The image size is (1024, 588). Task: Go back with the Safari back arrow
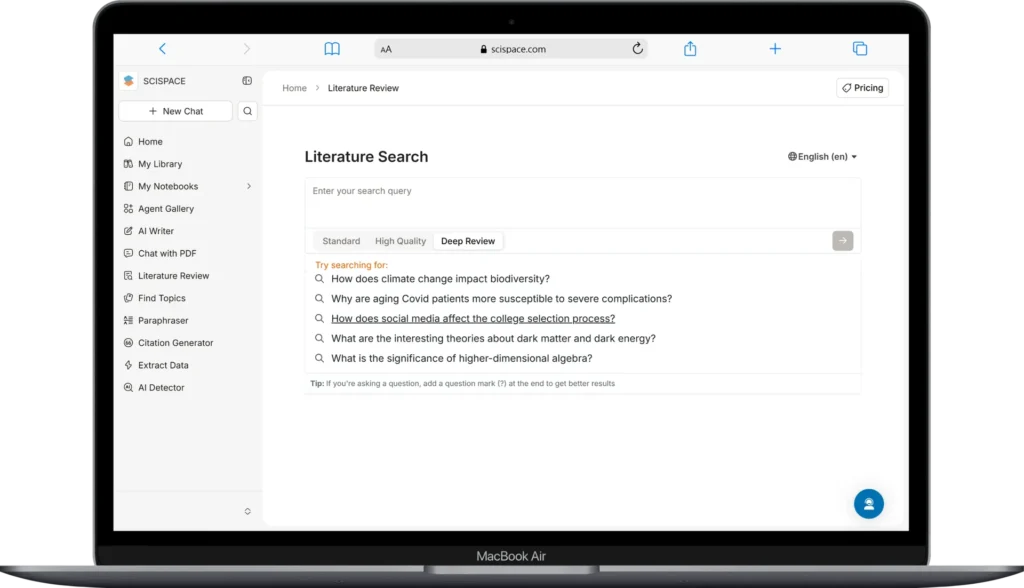[x=163, y=48]
